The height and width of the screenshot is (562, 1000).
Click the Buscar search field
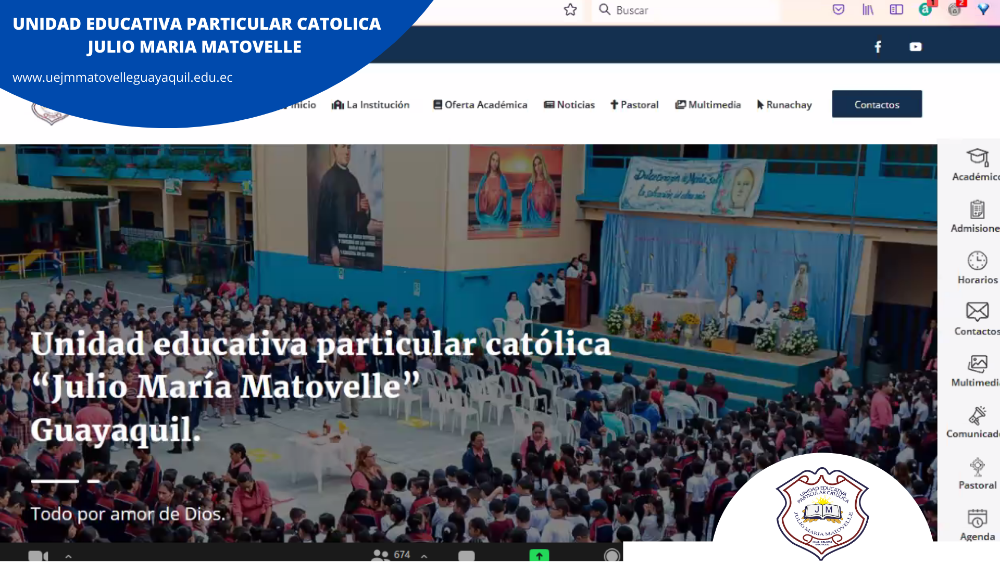[688, 10]
